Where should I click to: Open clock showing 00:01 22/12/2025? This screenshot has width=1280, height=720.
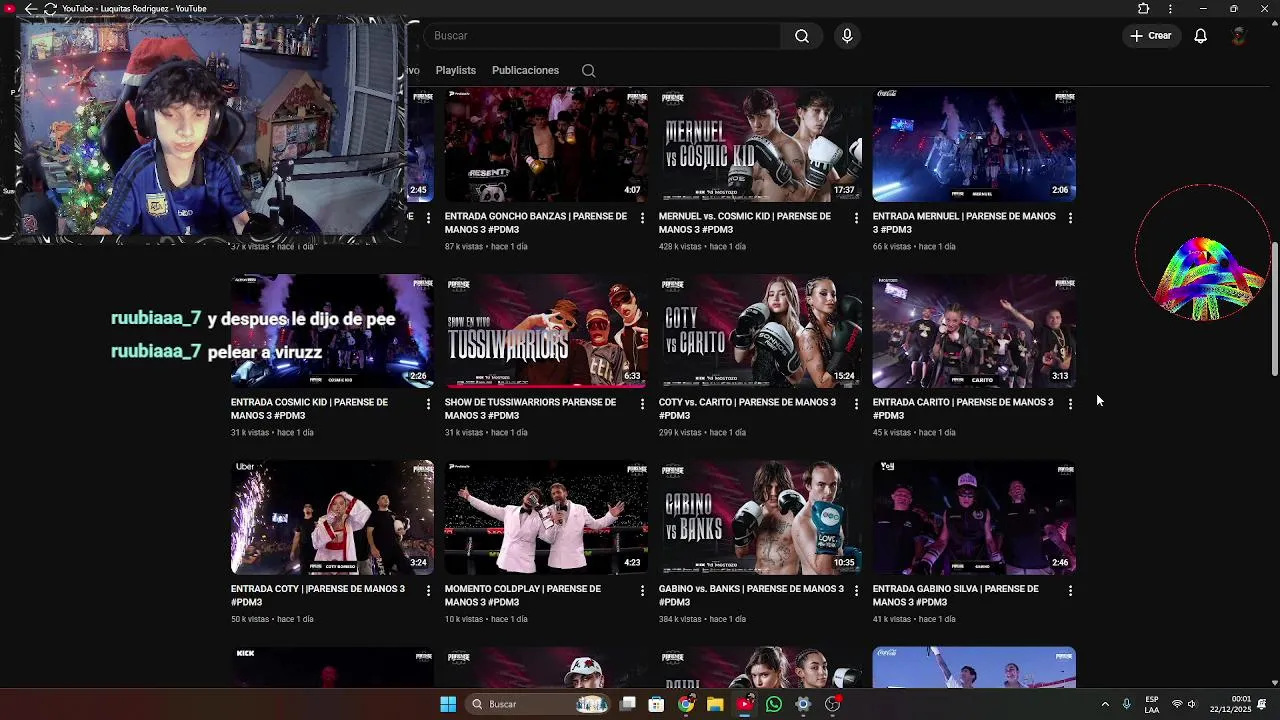point(1230,704)
